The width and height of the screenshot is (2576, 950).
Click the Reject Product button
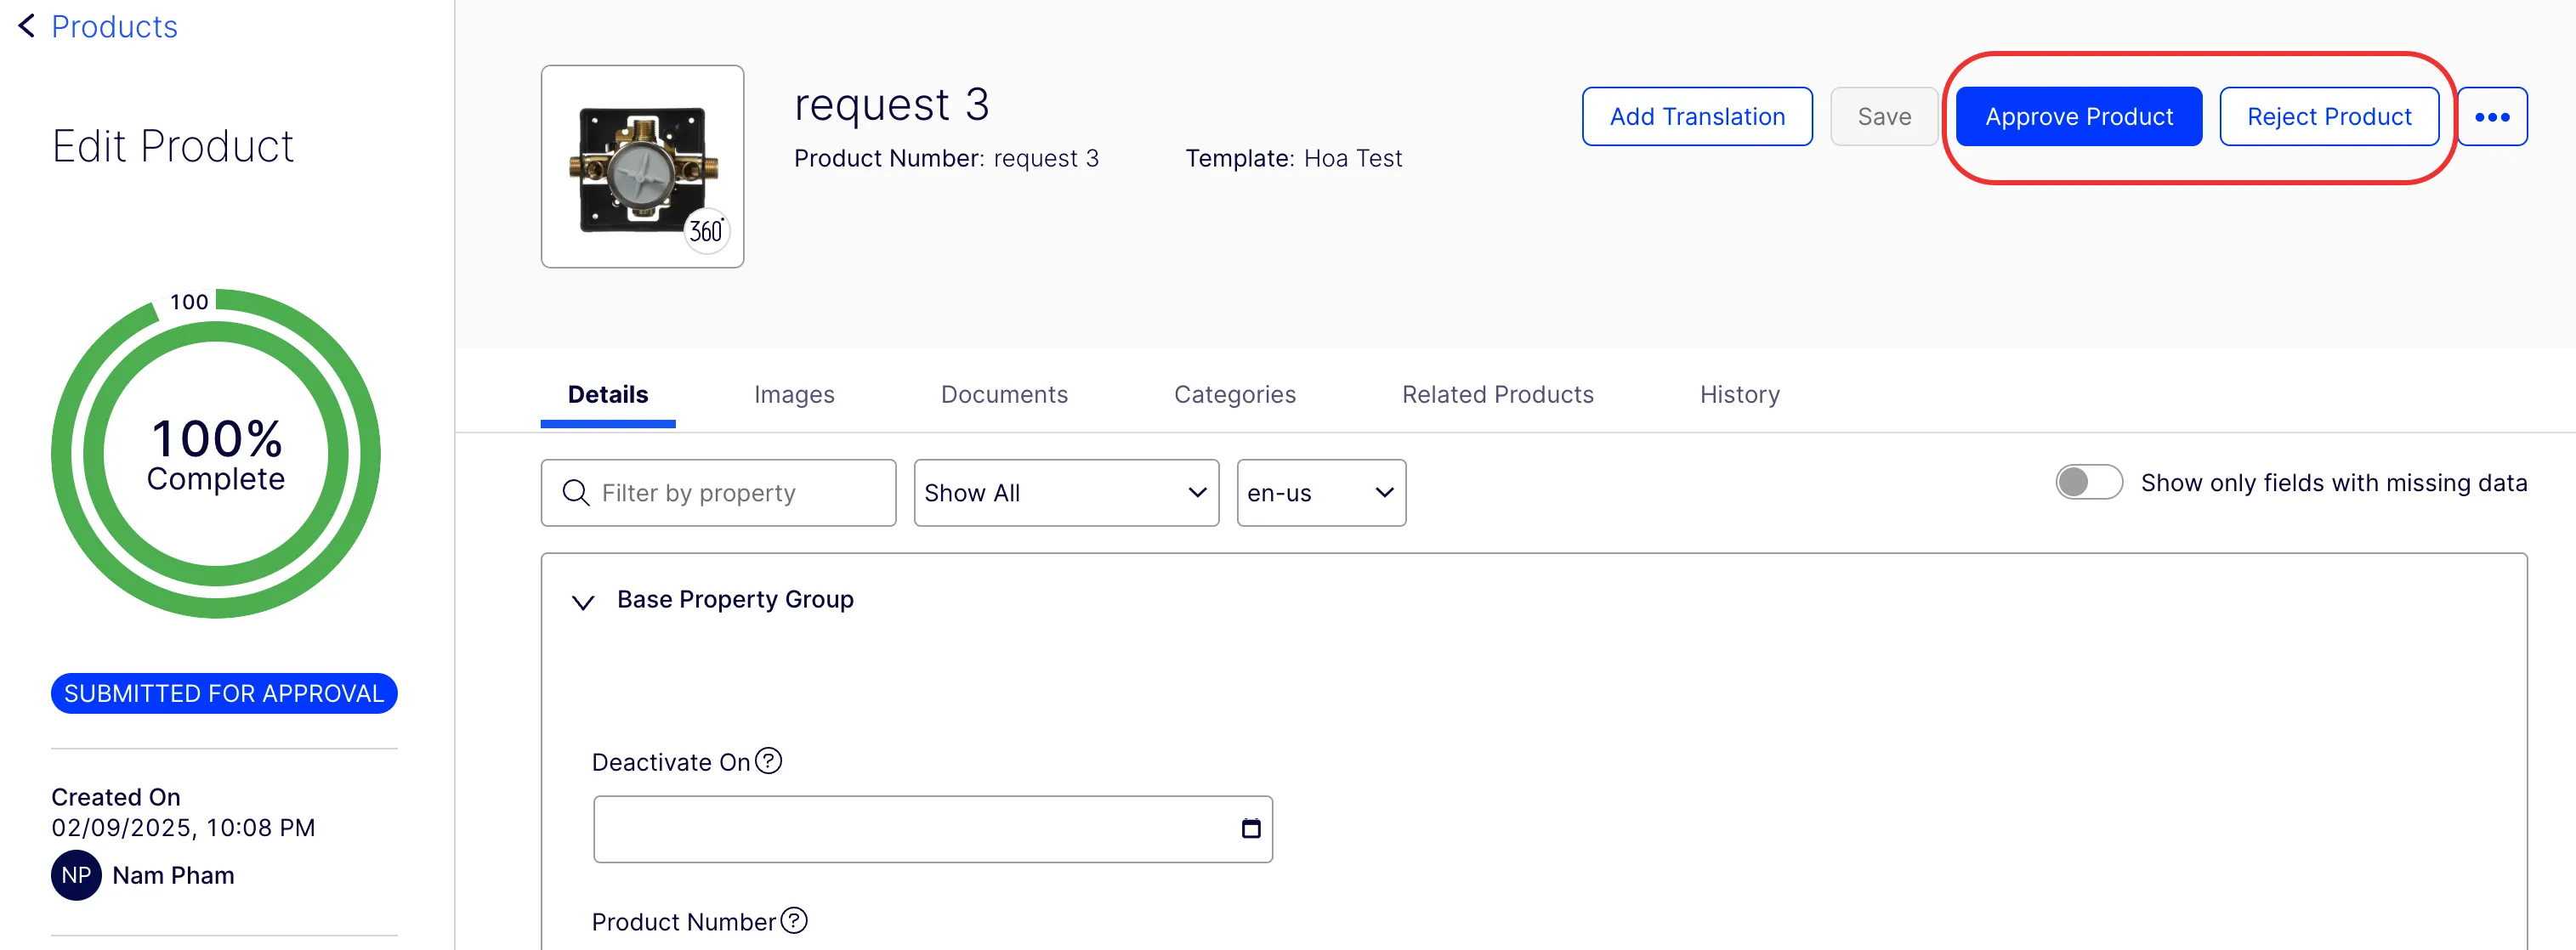[x=2329, y=117]
